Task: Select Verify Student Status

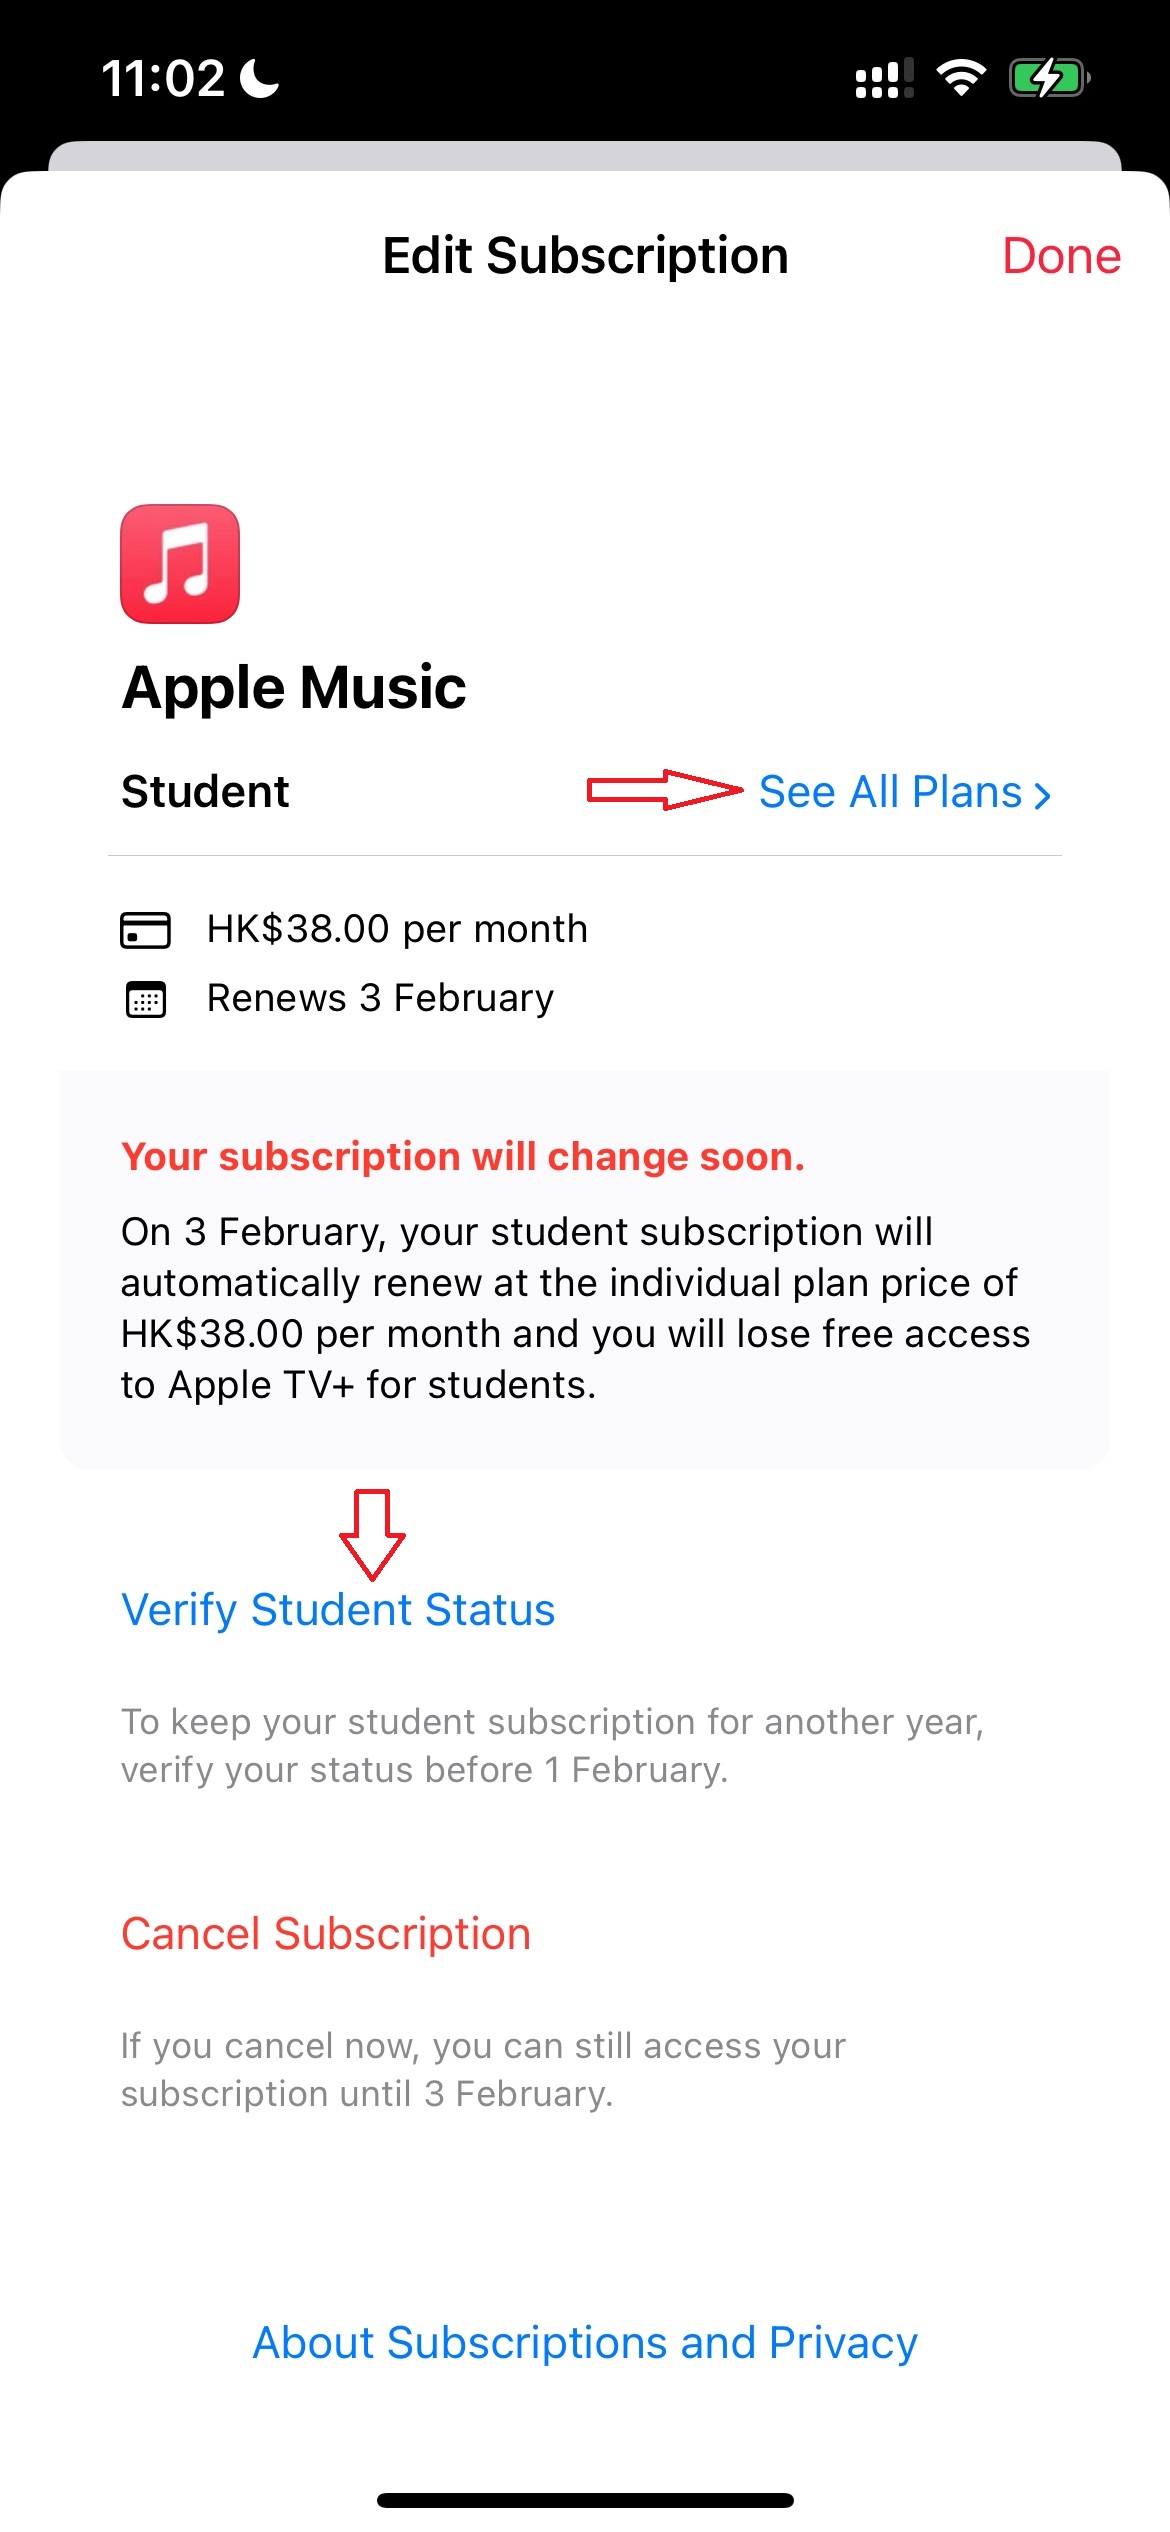Action: pos(338,1610)
